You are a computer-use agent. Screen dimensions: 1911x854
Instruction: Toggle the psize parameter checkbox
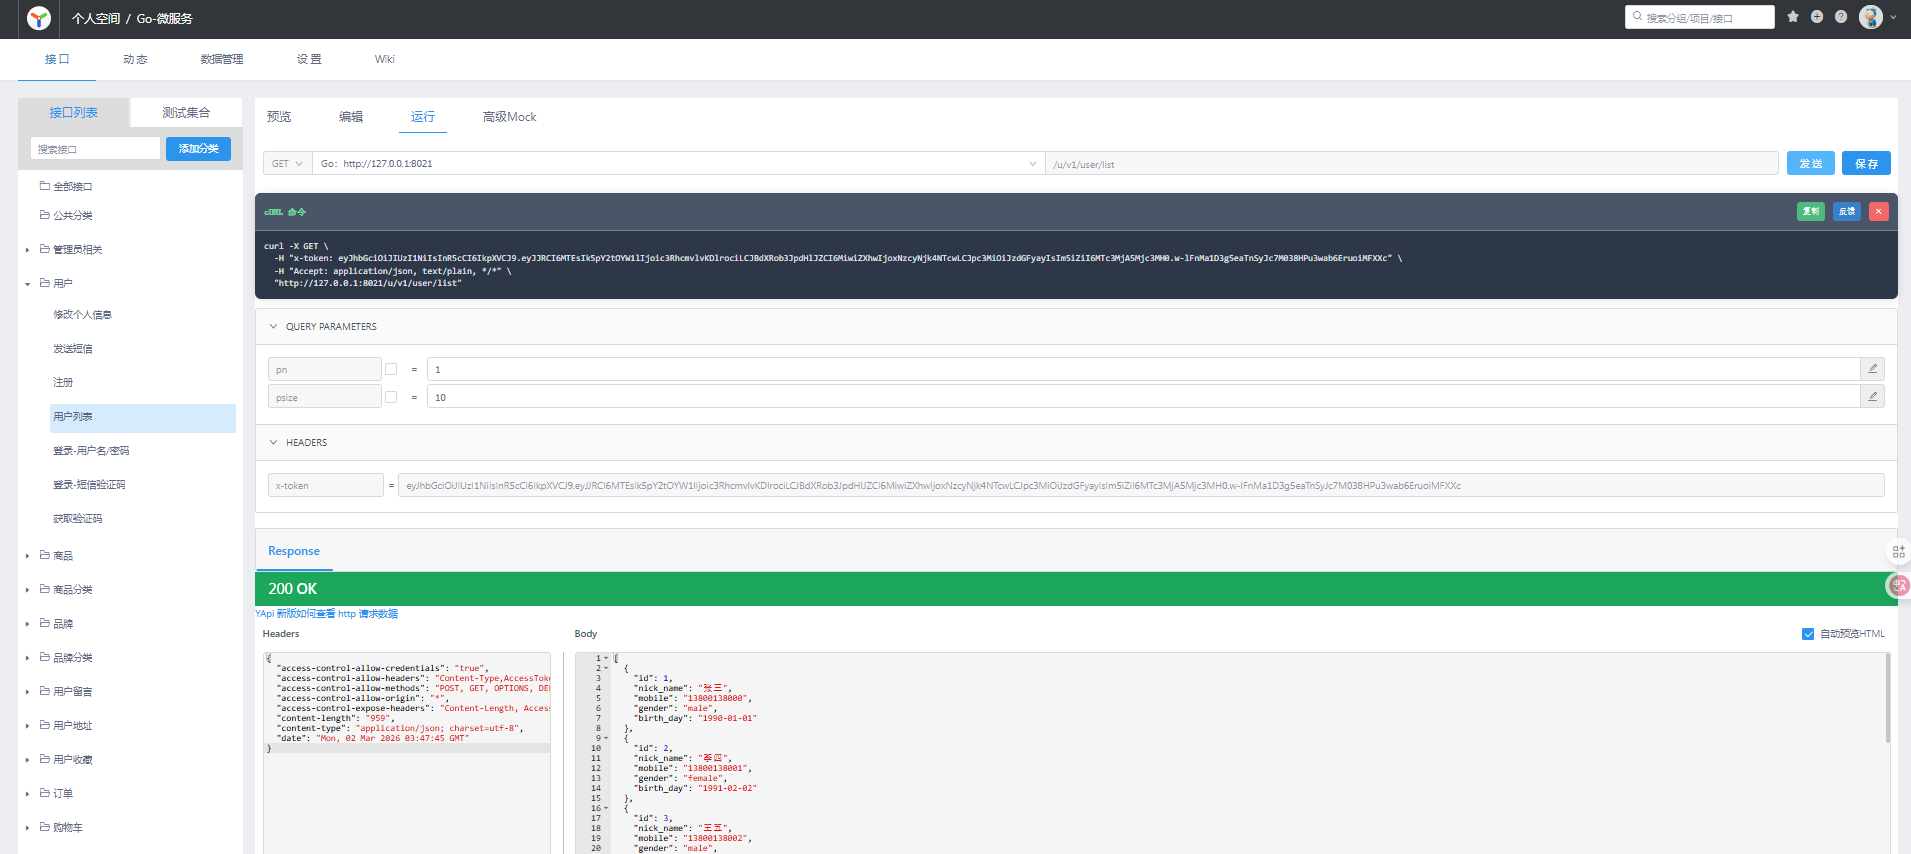pos(391,397)
